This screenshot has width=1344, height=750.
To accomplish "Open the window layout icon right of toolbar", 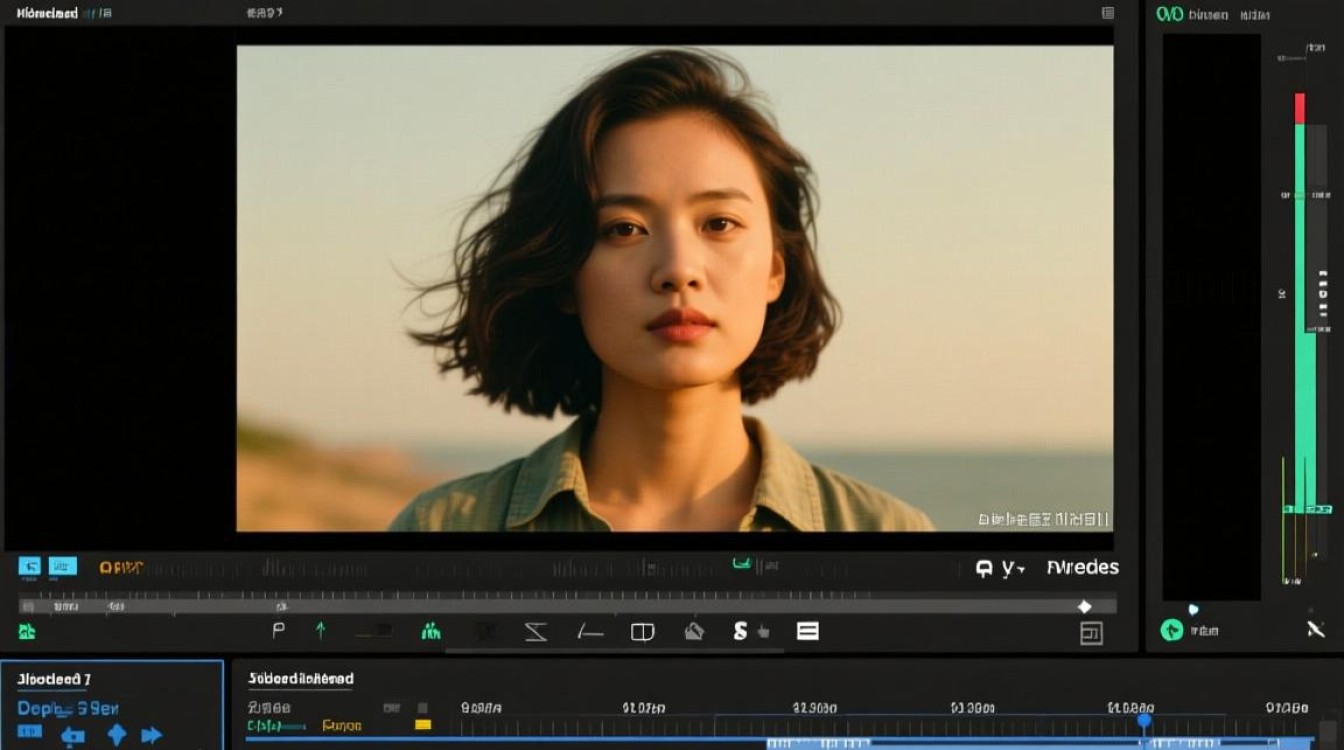I will pyautogui.click(x=1091, y=633).
